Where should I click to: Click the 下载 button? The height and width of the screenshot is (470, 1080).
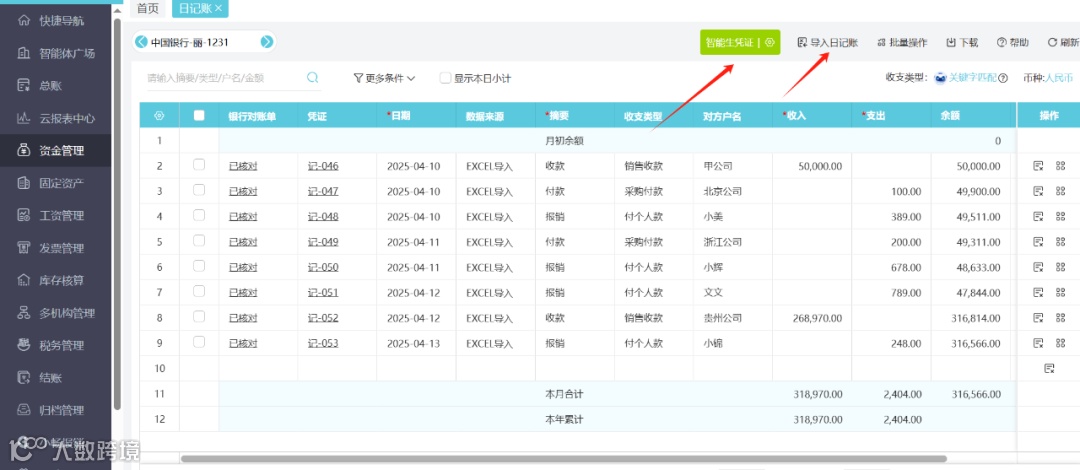(x=962, y=42)
